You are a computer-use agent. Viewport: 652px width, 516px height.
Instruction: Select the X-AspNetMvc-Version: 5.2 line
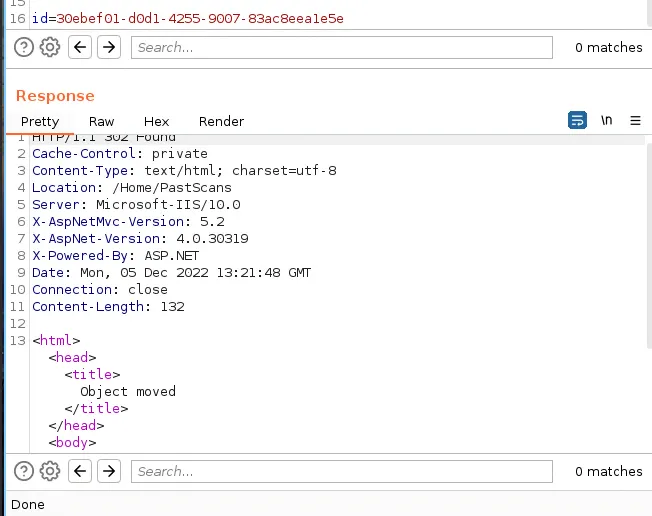(x=128, y=222)
